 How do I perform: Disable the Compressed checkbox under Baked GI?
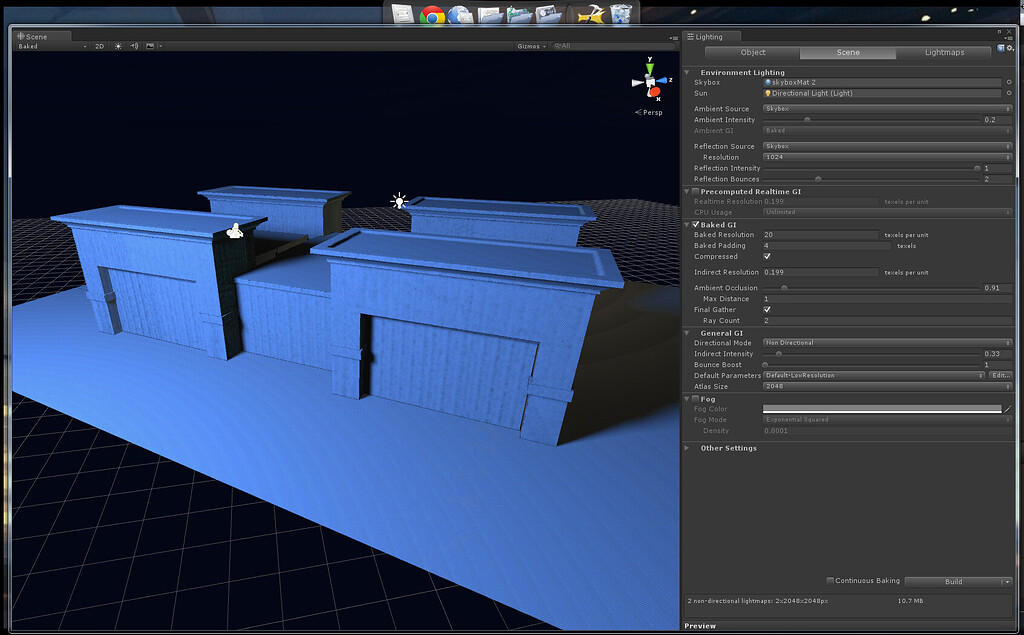tap(767, 257)
